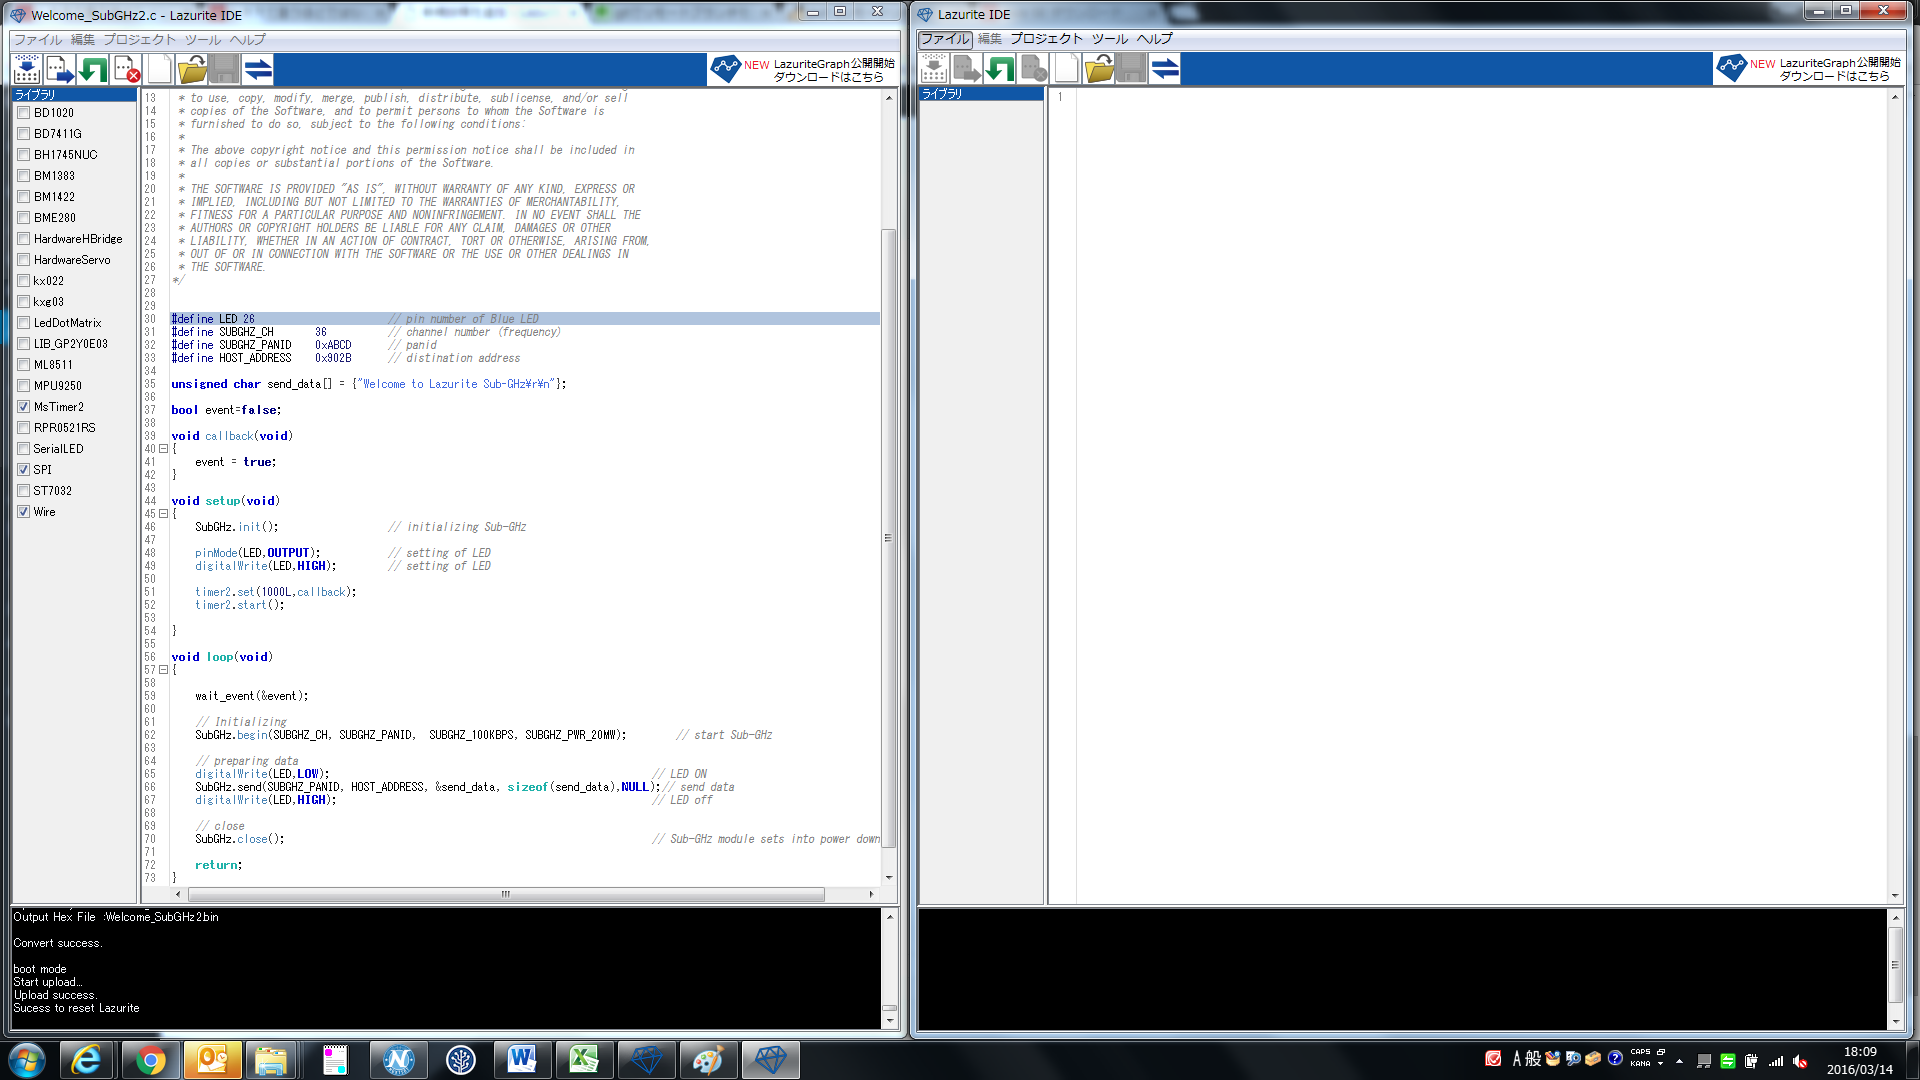This screenshot has height=1080, width=1920.
Task: Click the muted volume icon in system tray
Action: tap(1799, 1061)
